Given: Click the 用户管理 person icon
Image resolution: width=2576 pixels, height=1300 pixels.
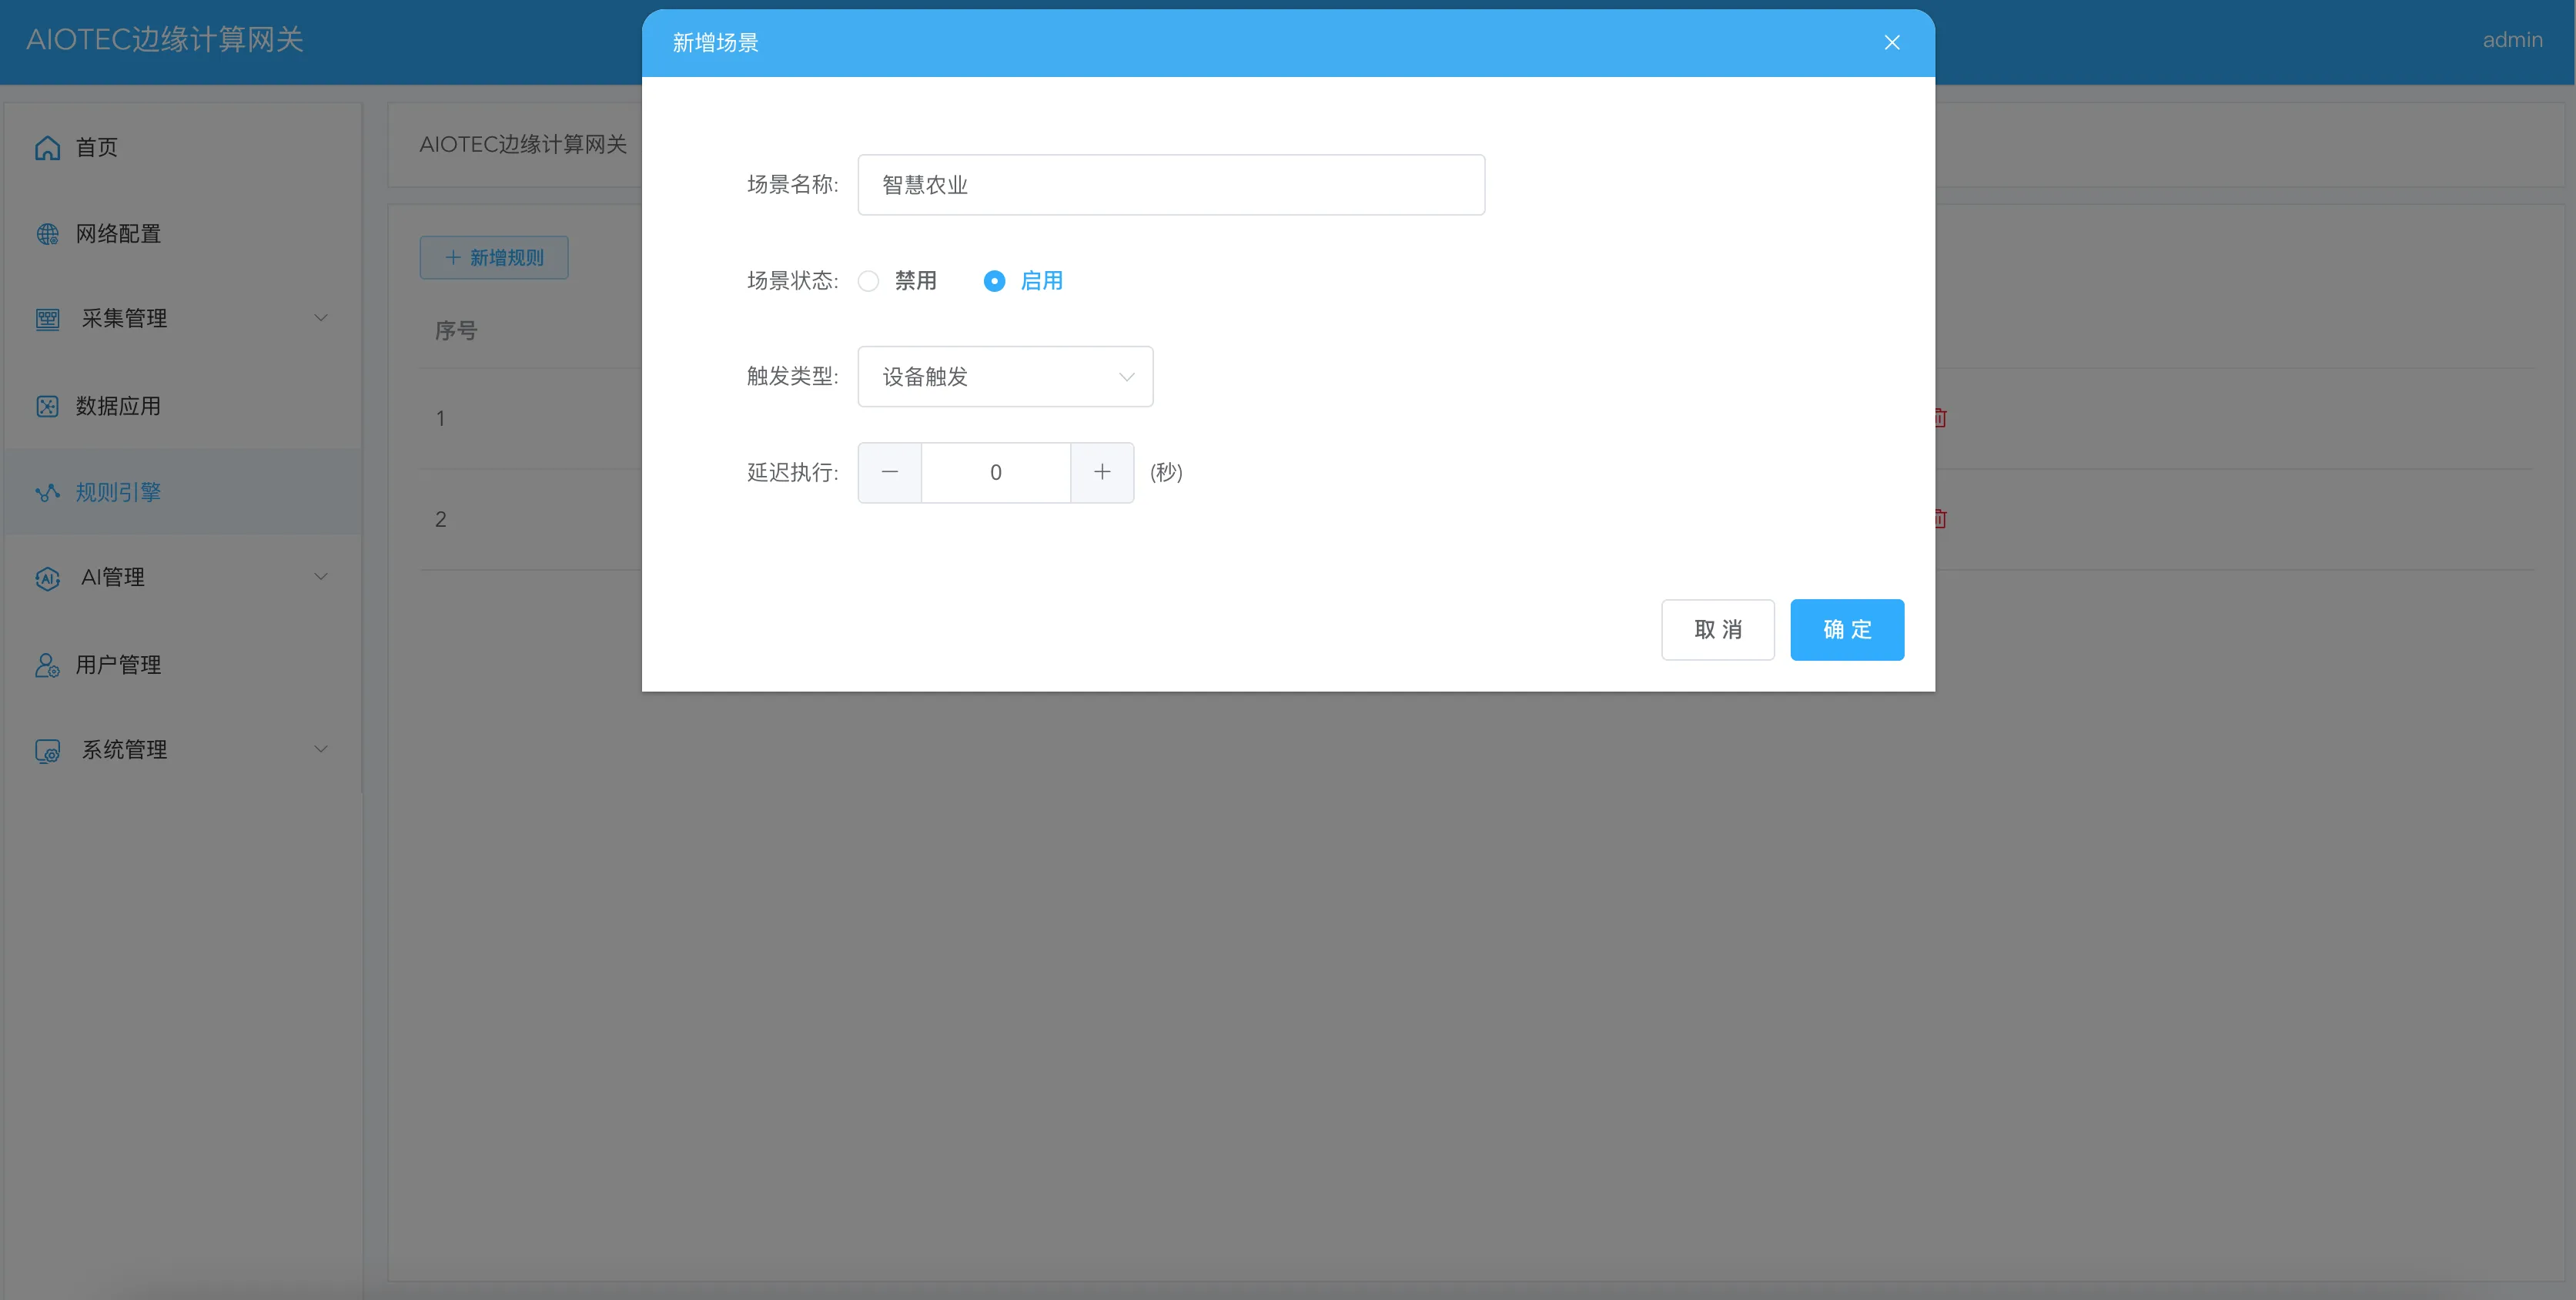Looking at the screenshot, I should click(47, 665).
